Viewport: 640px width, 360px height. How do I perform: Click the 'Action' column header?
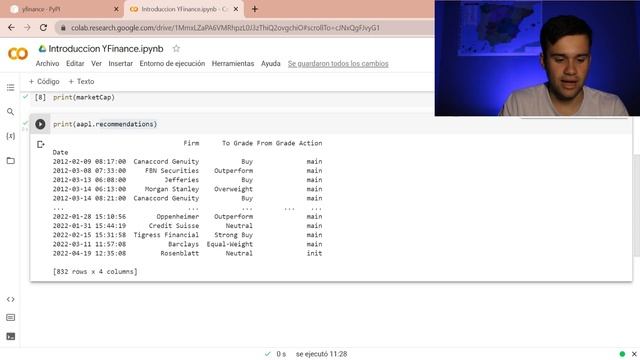click(311, 143)
